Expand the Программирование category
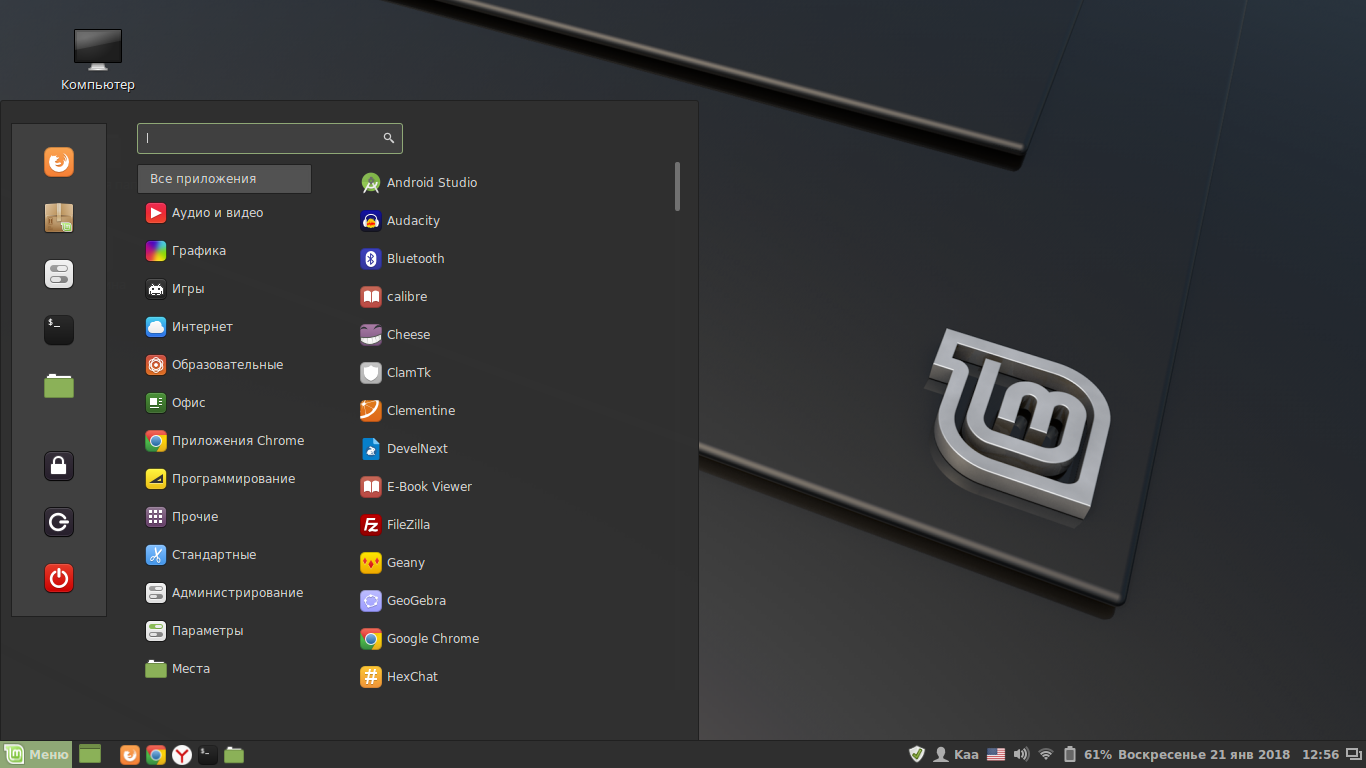 tap(233, 479)
